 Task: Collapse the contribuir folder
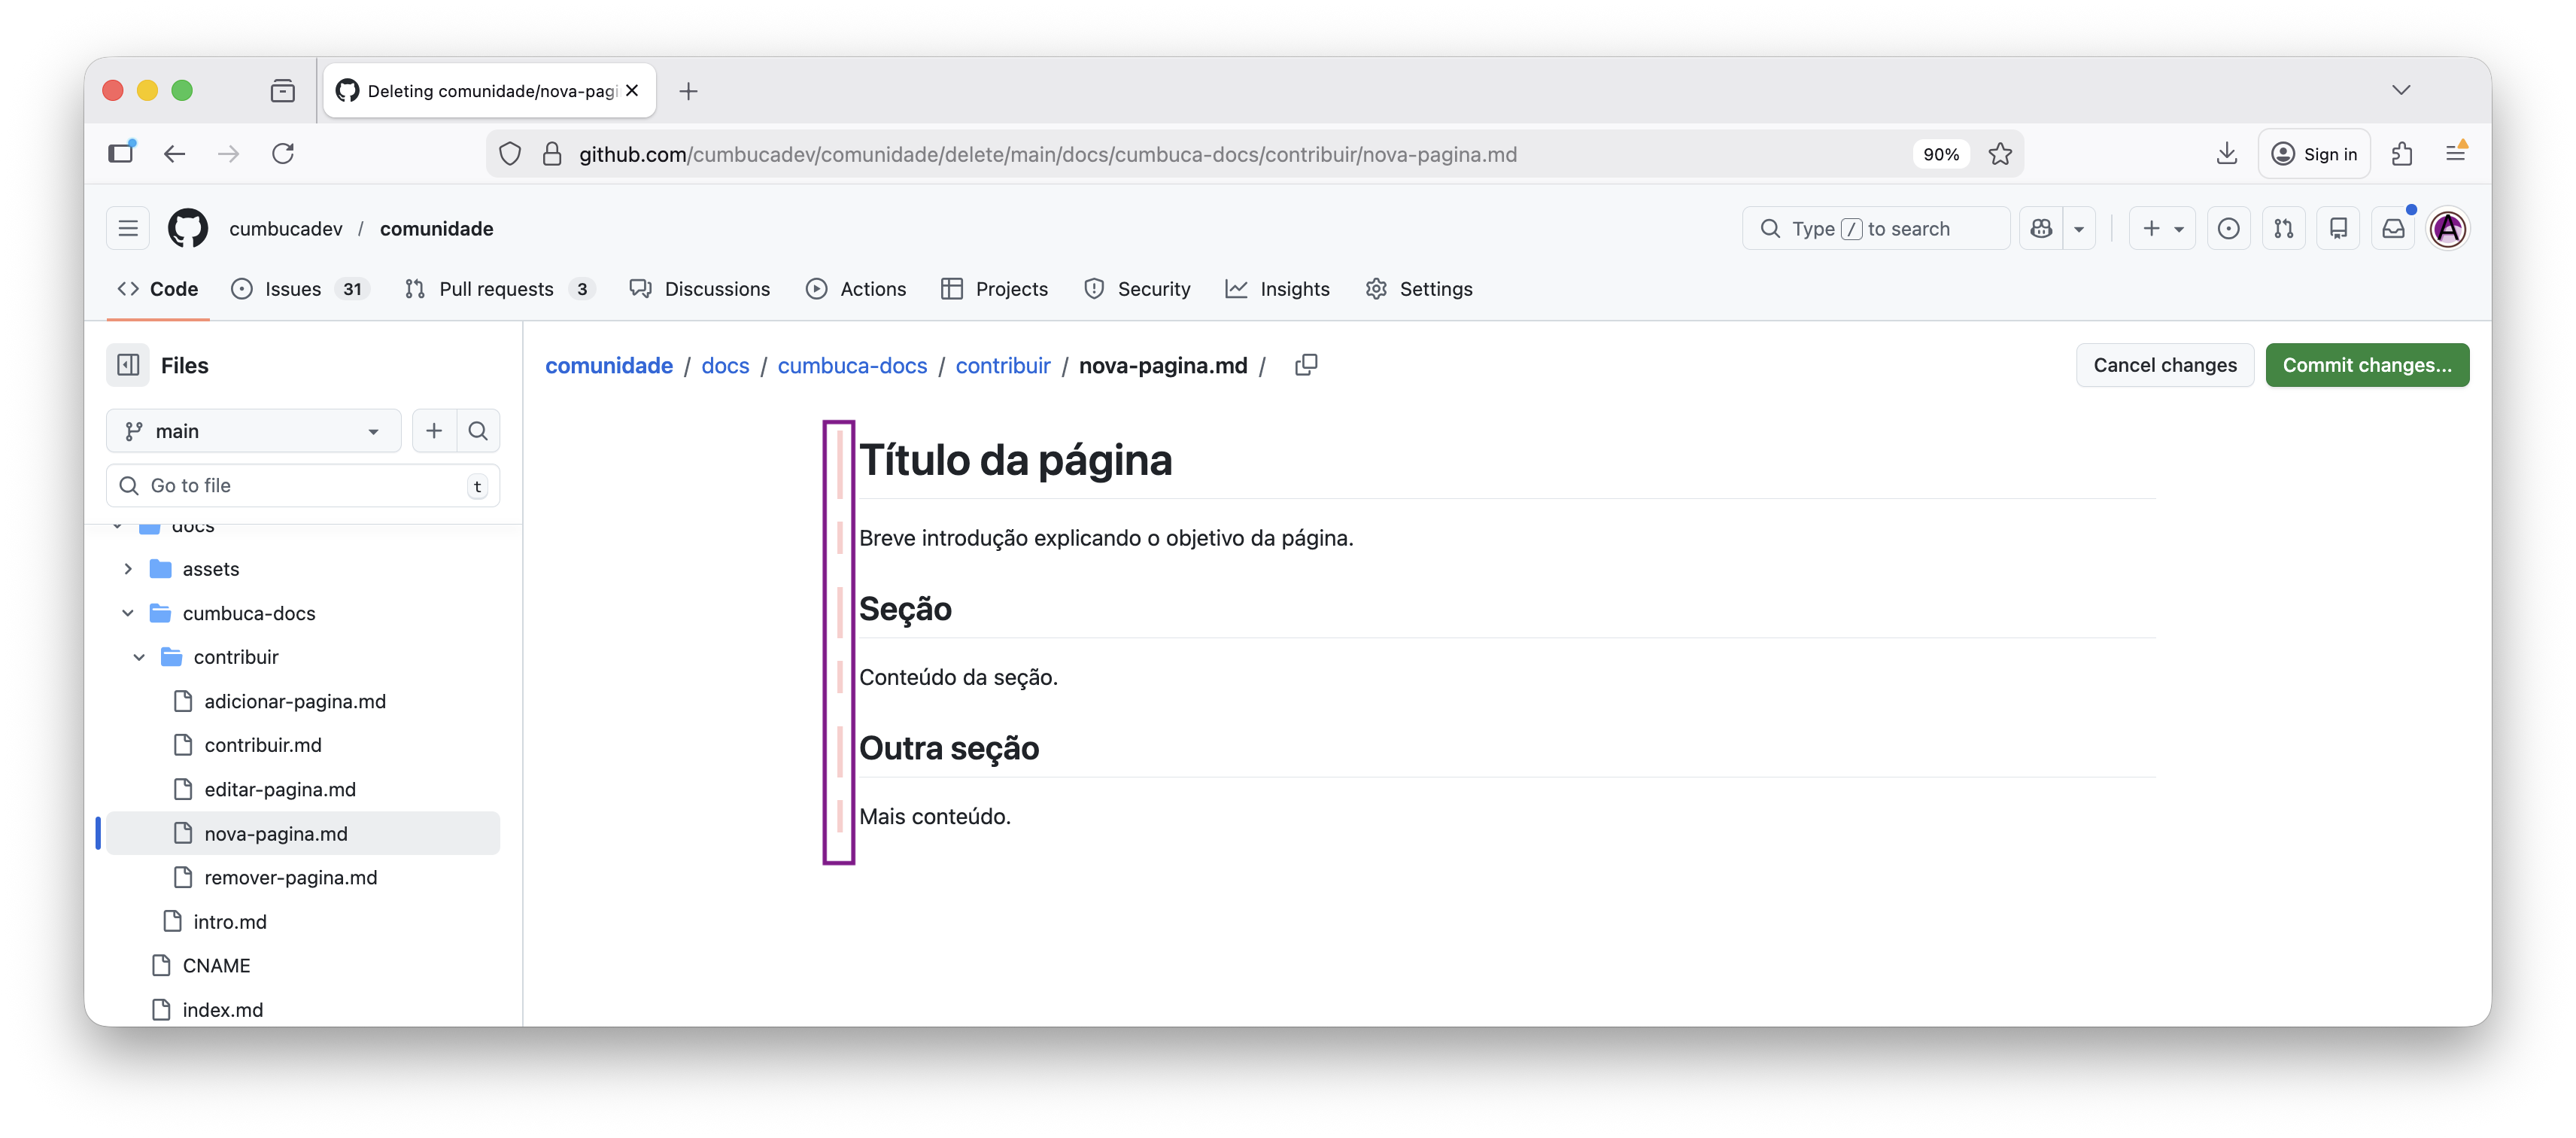coord(139,657)
